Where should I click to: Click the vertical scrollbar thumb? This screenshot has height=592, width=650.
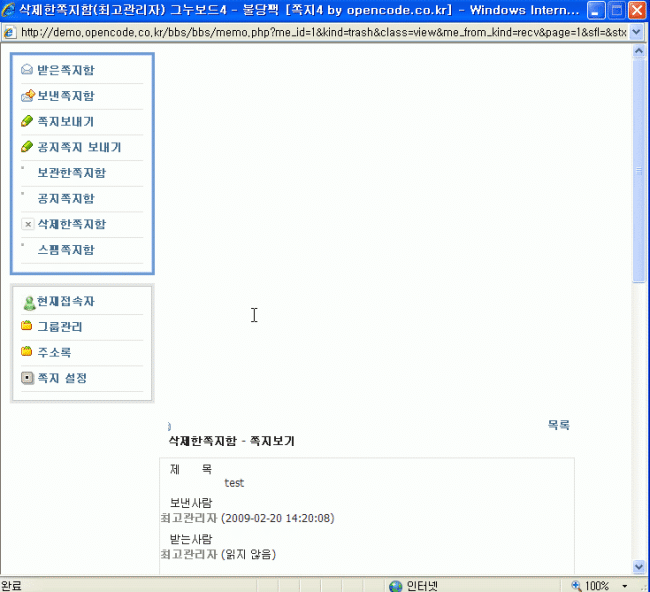(639, 171)
